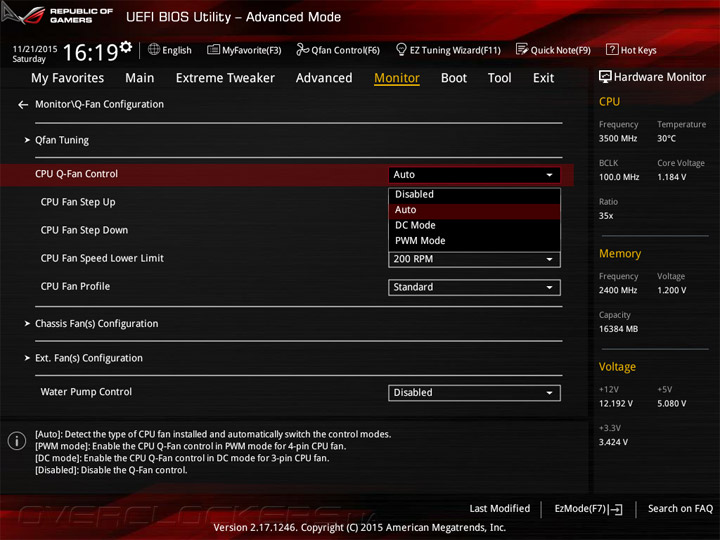Click the Hardware Monitor screen icon
The height and width of the screenshot is (540, 720).
[605, 77]
